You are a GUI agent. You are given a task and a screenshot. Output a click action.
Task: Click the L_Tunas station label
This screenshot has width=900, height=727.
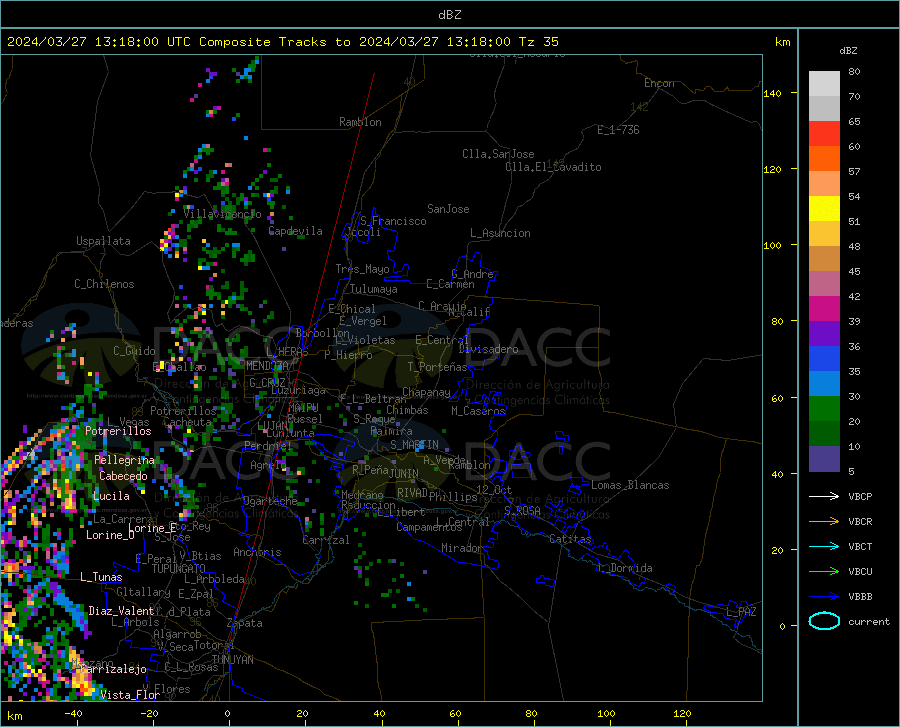pyautogui.click(x=101, y=577)
